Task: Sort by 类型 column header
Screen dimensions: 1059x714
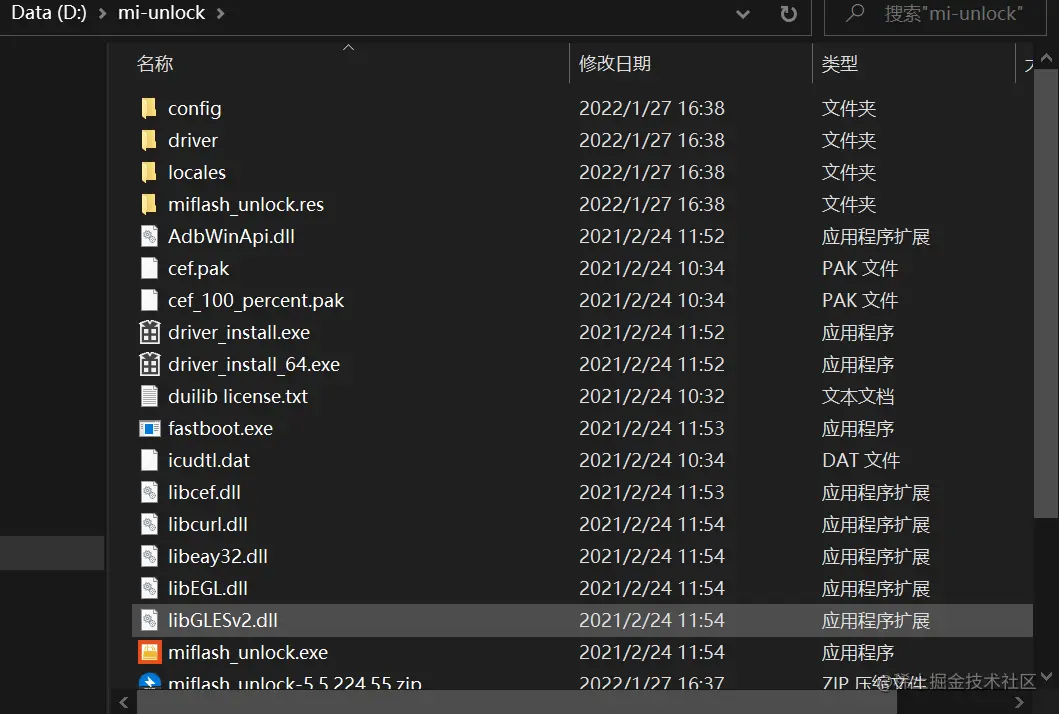Action: [x=840, y=63]
